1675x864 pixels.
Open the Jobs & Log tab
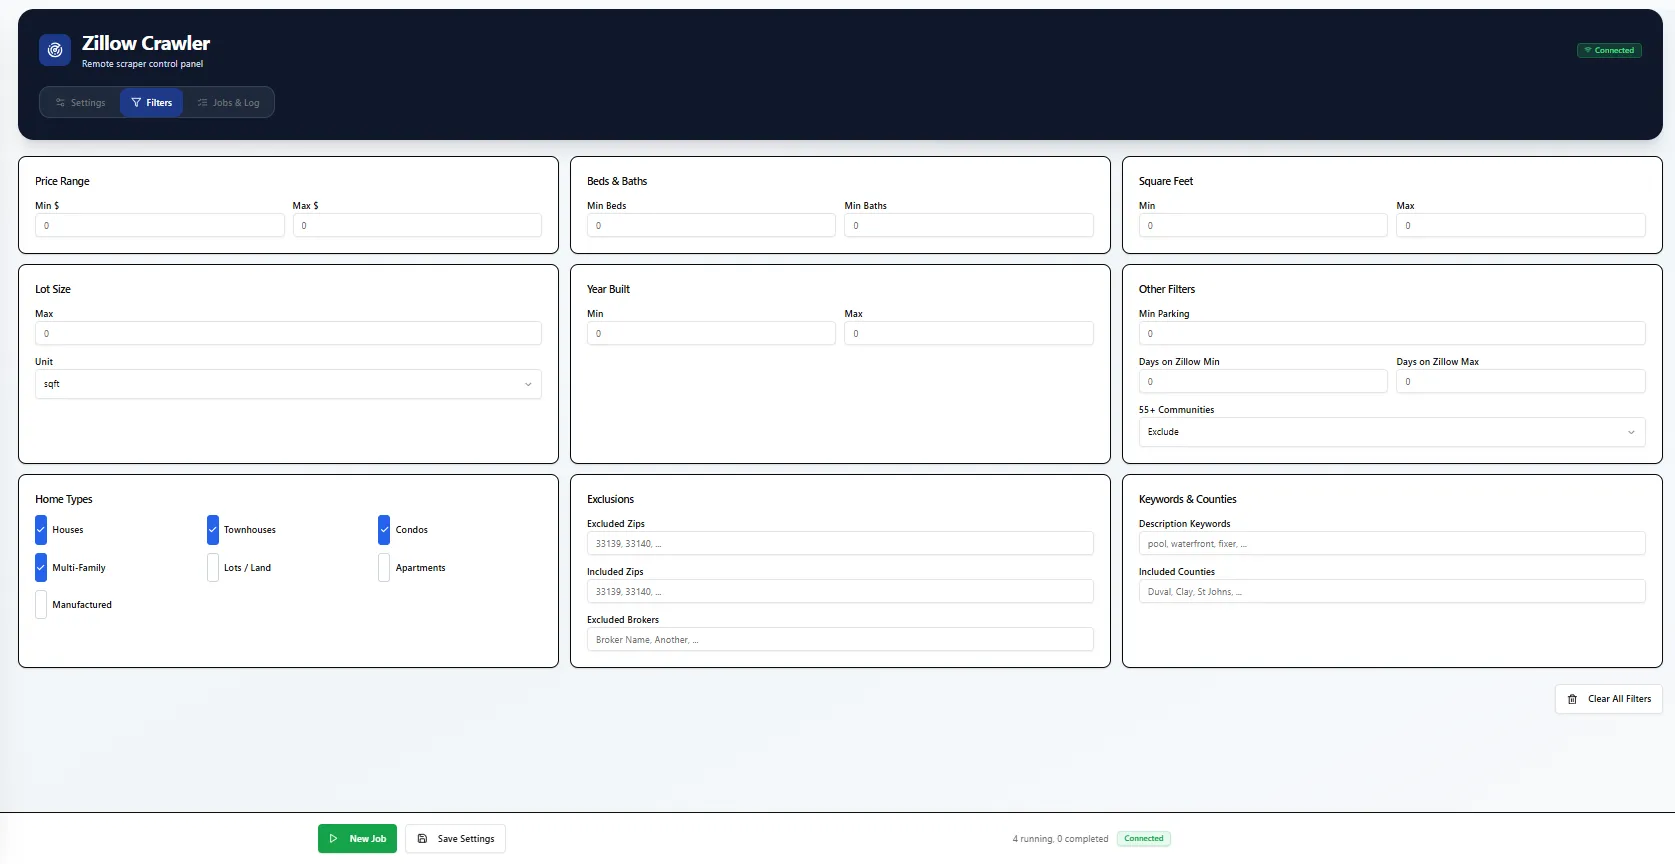click(228, 103)
